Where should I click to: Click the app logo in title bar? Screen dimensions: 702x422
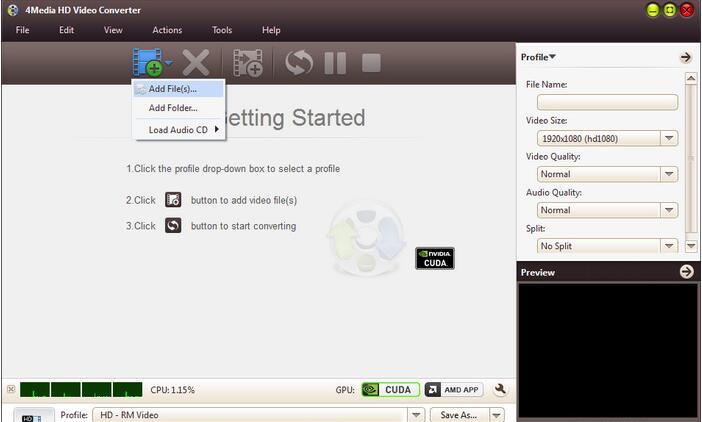pyautogui.click(x=13, y=10)
